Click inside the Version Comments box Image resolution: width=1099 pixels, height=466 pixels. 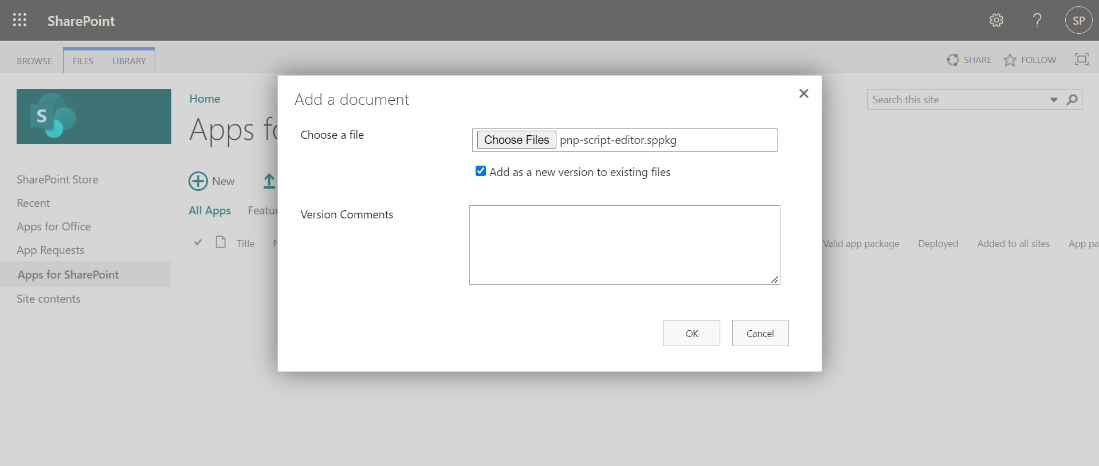pos(624,245)
